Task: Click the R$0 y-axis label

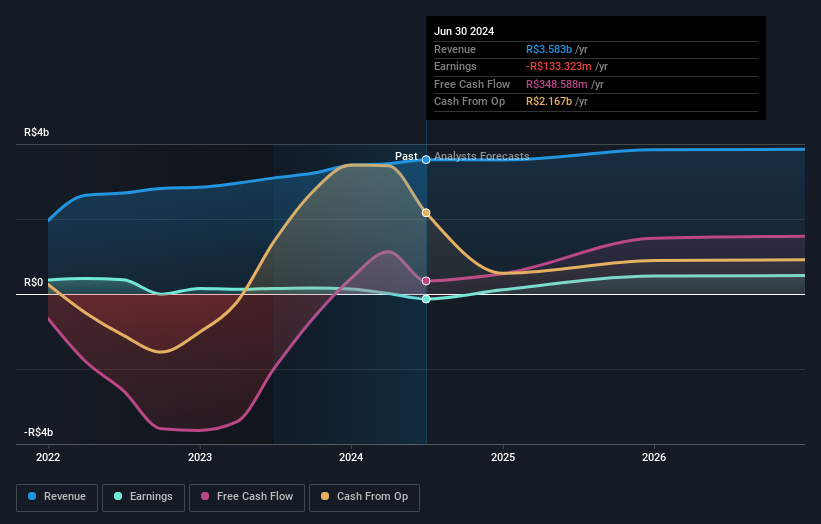Action: pos(34,283)
